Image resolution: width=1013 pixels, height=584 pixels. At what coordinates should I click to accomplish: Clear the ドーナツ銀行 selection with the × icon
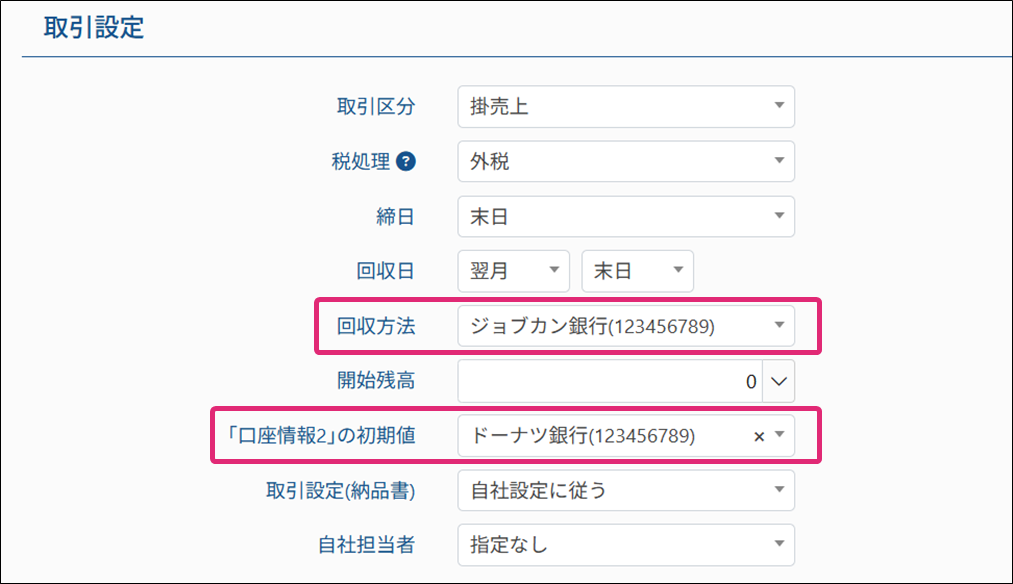click(x=758, y=436)
